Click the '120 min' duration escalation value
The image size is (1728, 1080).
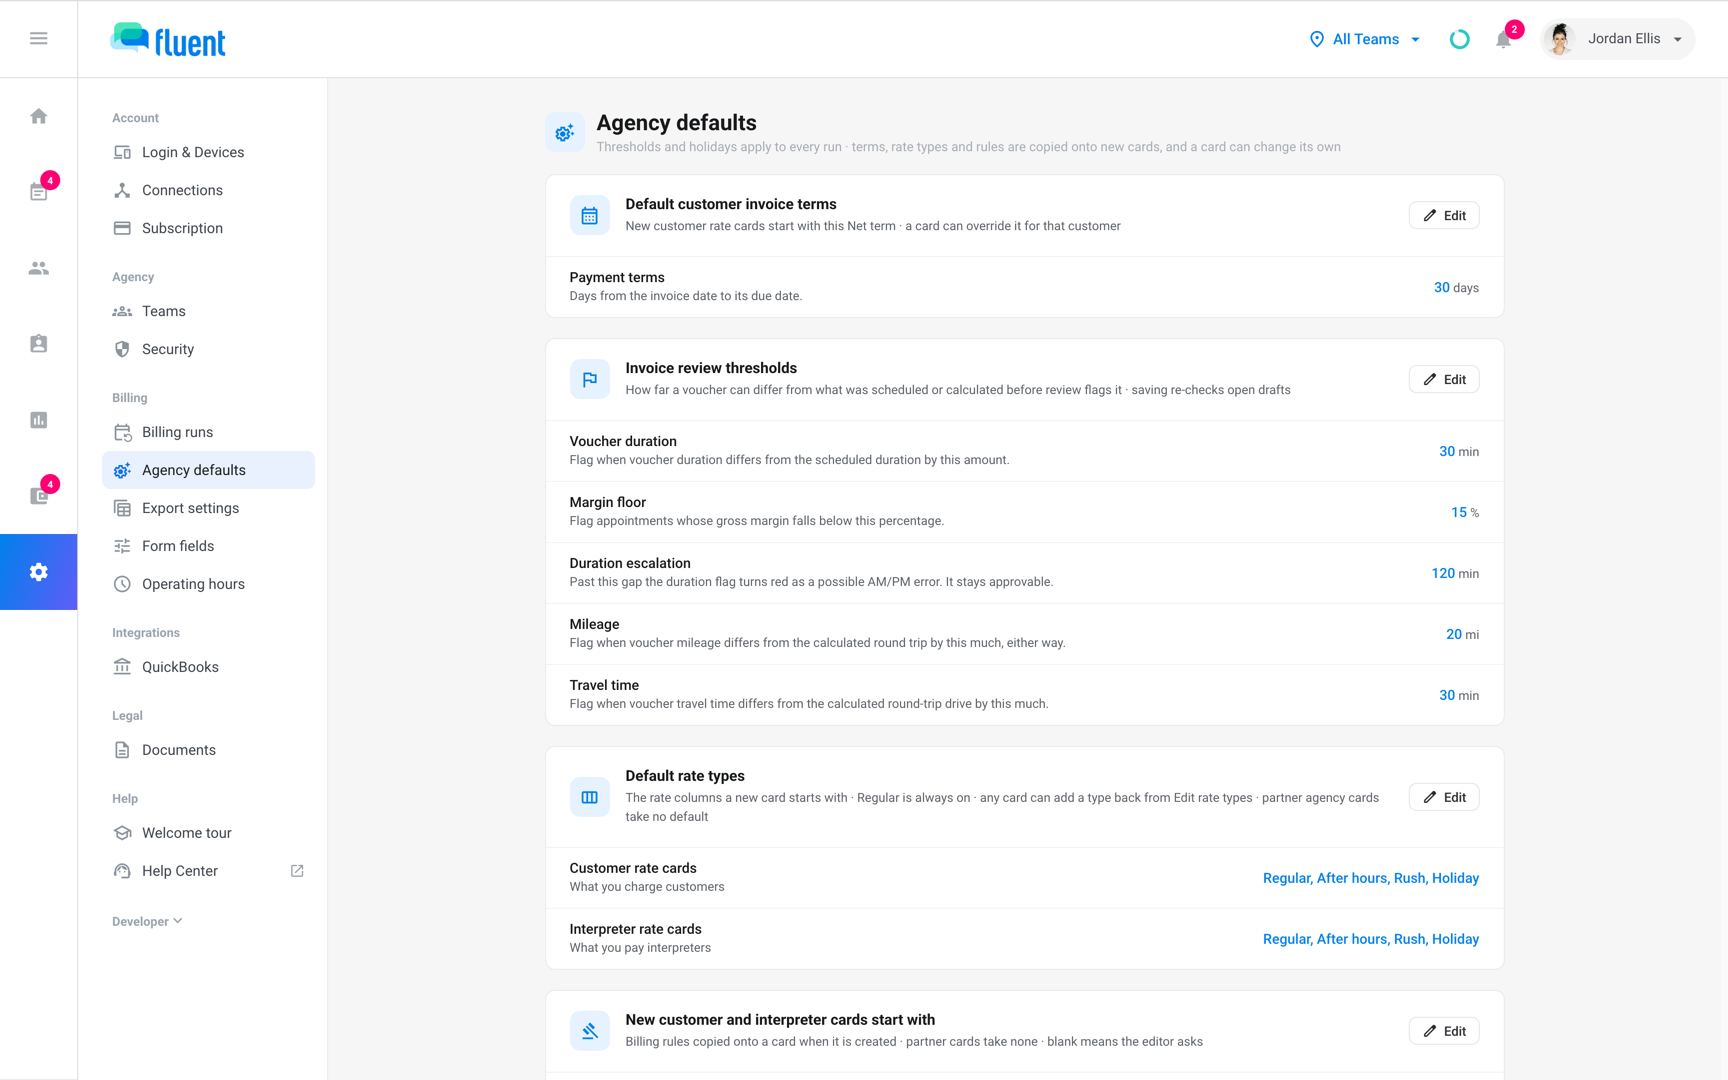click(1455, 573)
